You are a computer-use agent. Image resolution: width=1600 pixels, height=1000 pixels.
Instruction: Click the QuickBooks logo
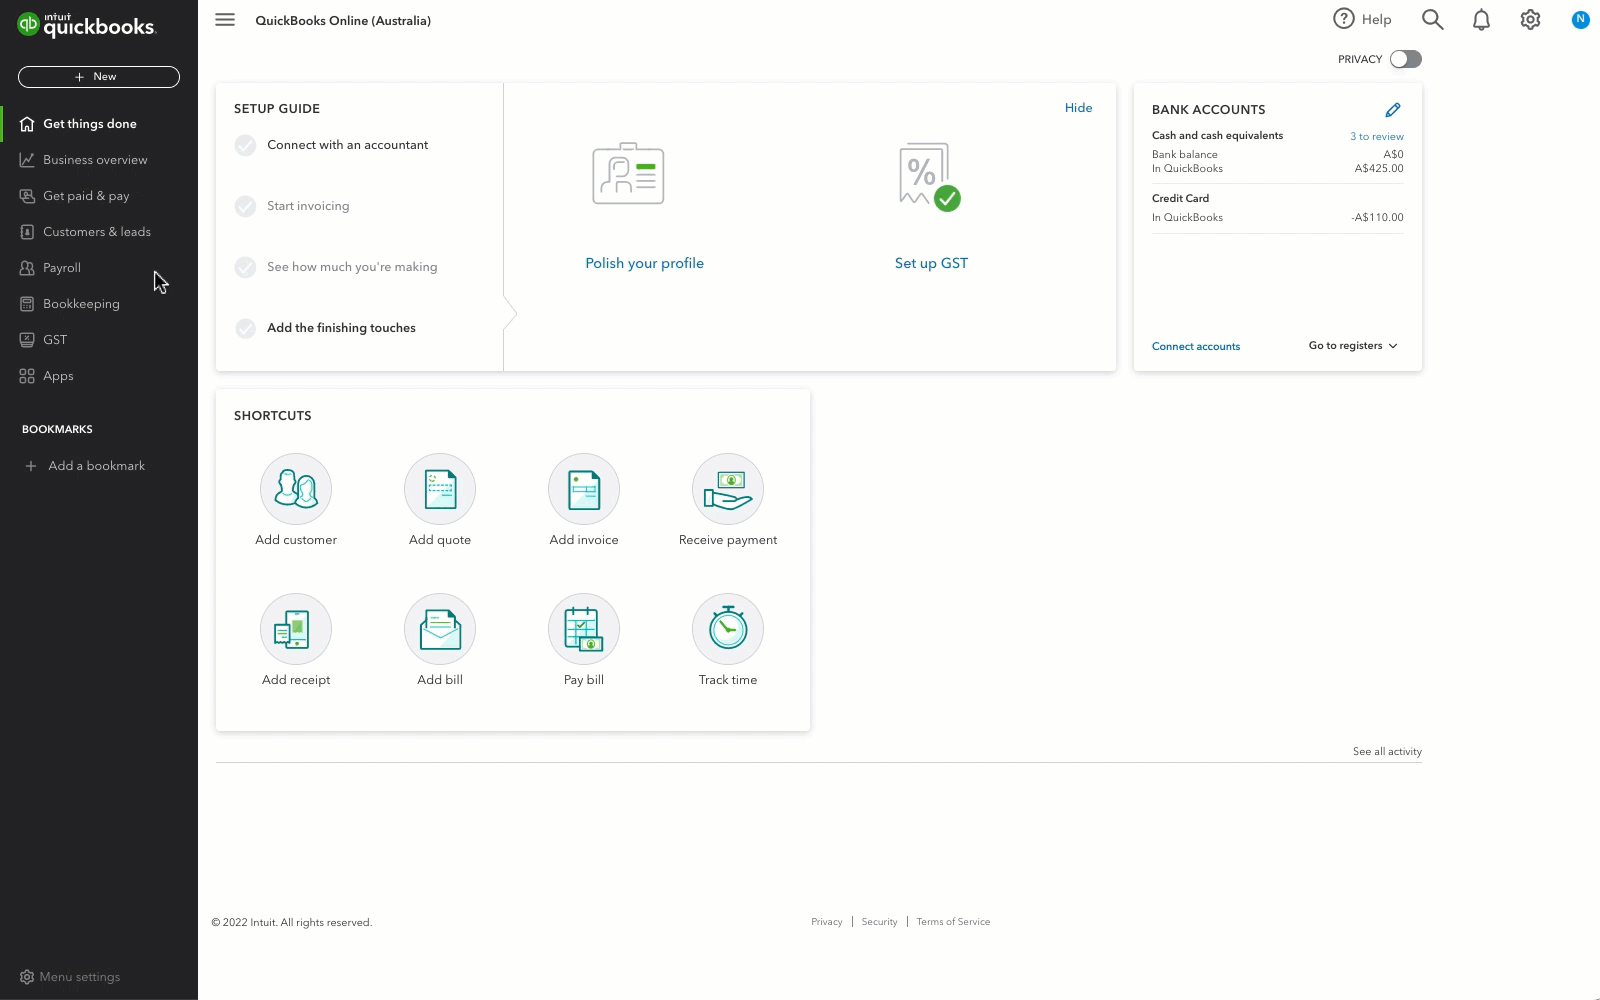tap(86, 25)
